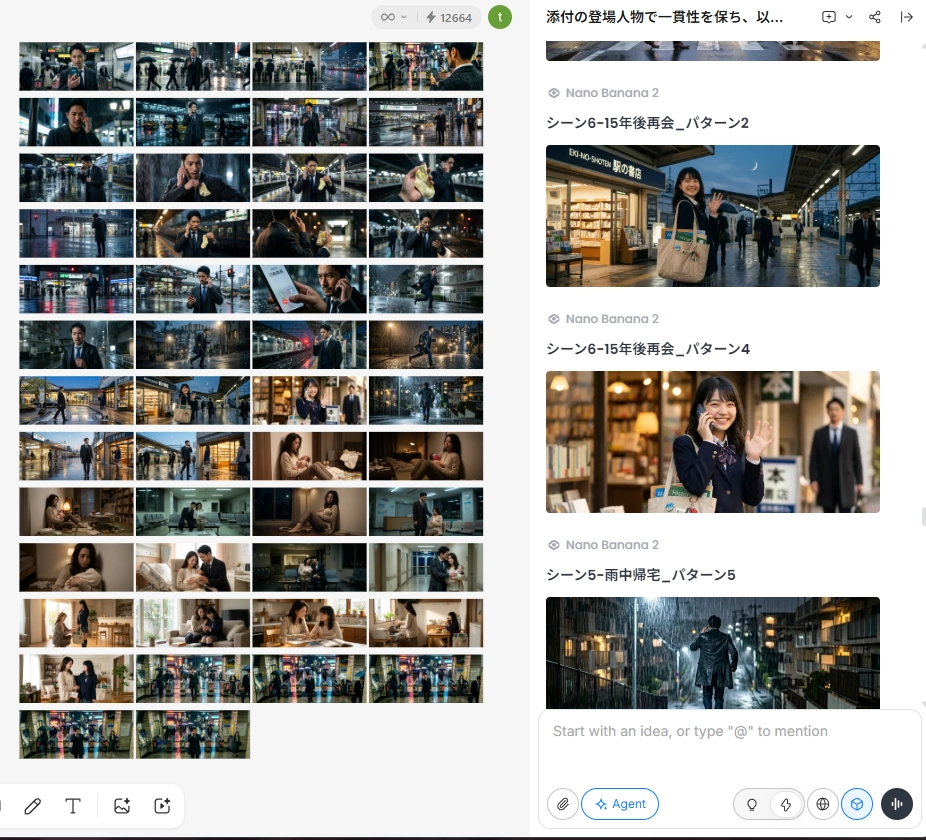Open the シーン6-15年後再会_パターン2 bookstore image
Image resolution: width=926 pixels, height=840 pixels.
(x=713, y=216)
